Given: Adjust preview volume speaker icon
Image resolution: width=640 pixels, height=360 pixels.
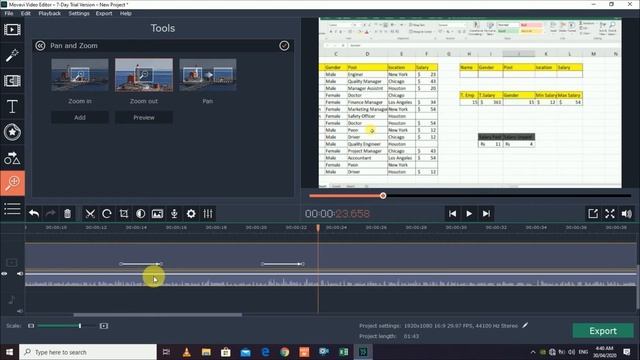Looking at the screenshot, I should (x=627, y=213).
